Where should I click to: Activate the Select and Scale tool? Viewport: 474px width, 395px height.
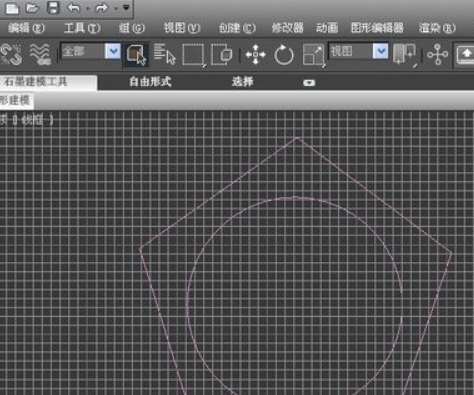point(314,55)
